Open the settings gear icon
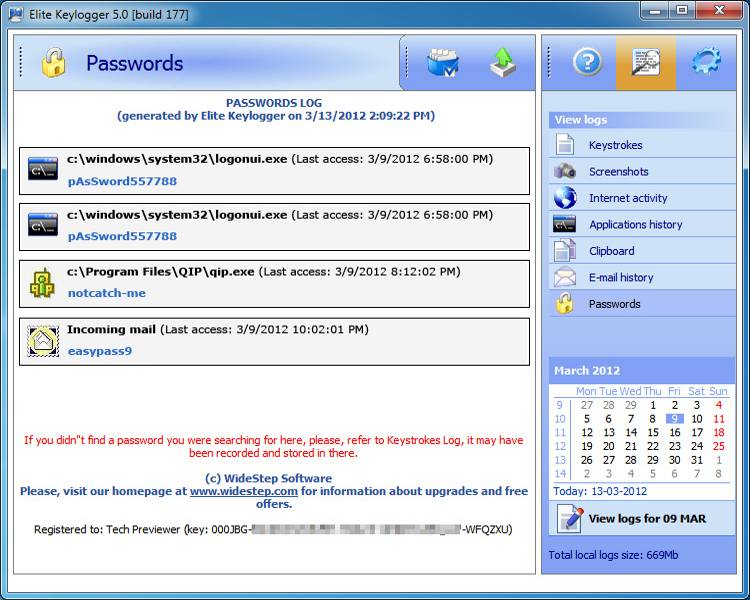 click(x=706, y=62)
